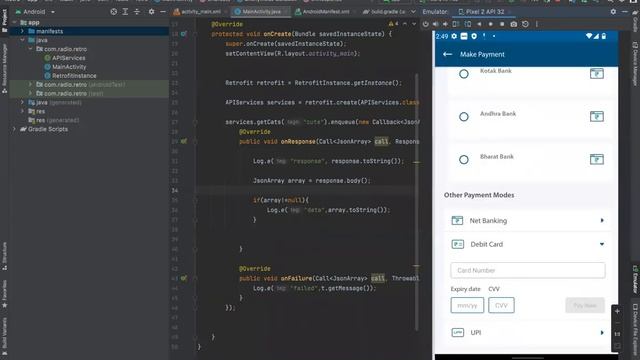The width and height of the screenshot is (640, 360).
Task: Select the Pixel 2 API 32 emulator tab
Action: point(484,12)
